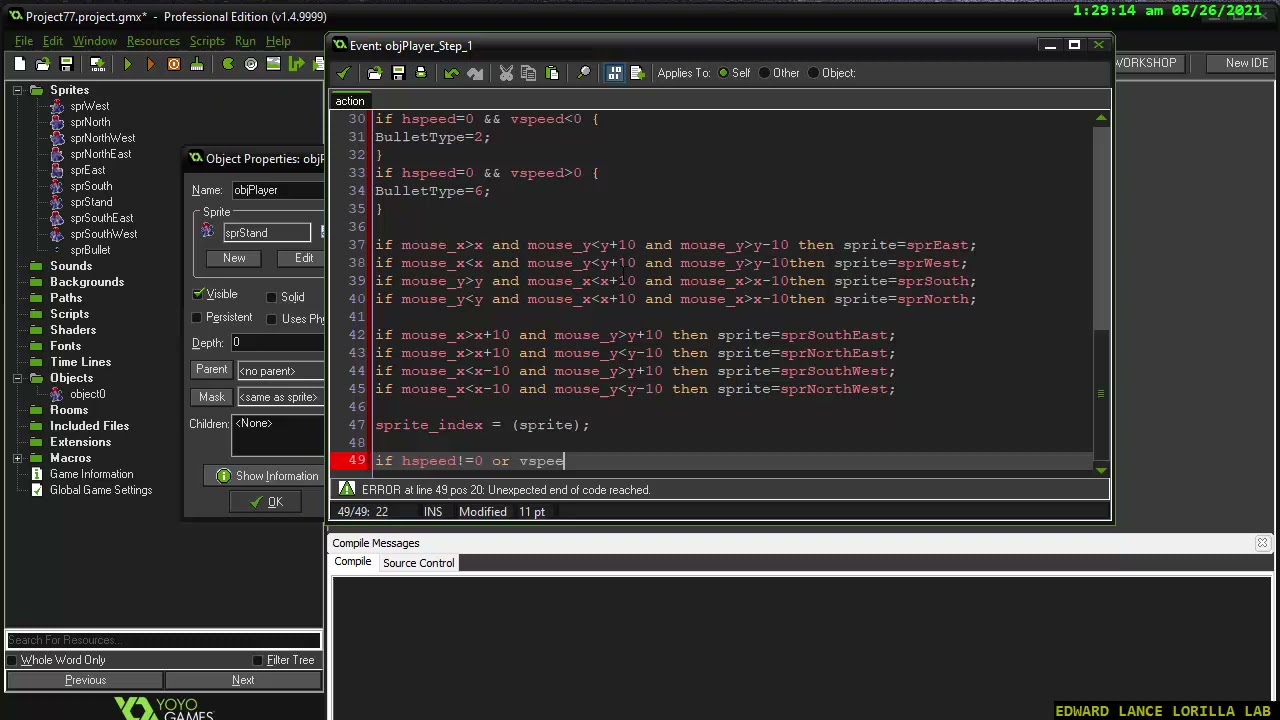Copy selected code in event editor
Image resolution: width=1280 pixels, height=720 pixels.
click(528, 73)
